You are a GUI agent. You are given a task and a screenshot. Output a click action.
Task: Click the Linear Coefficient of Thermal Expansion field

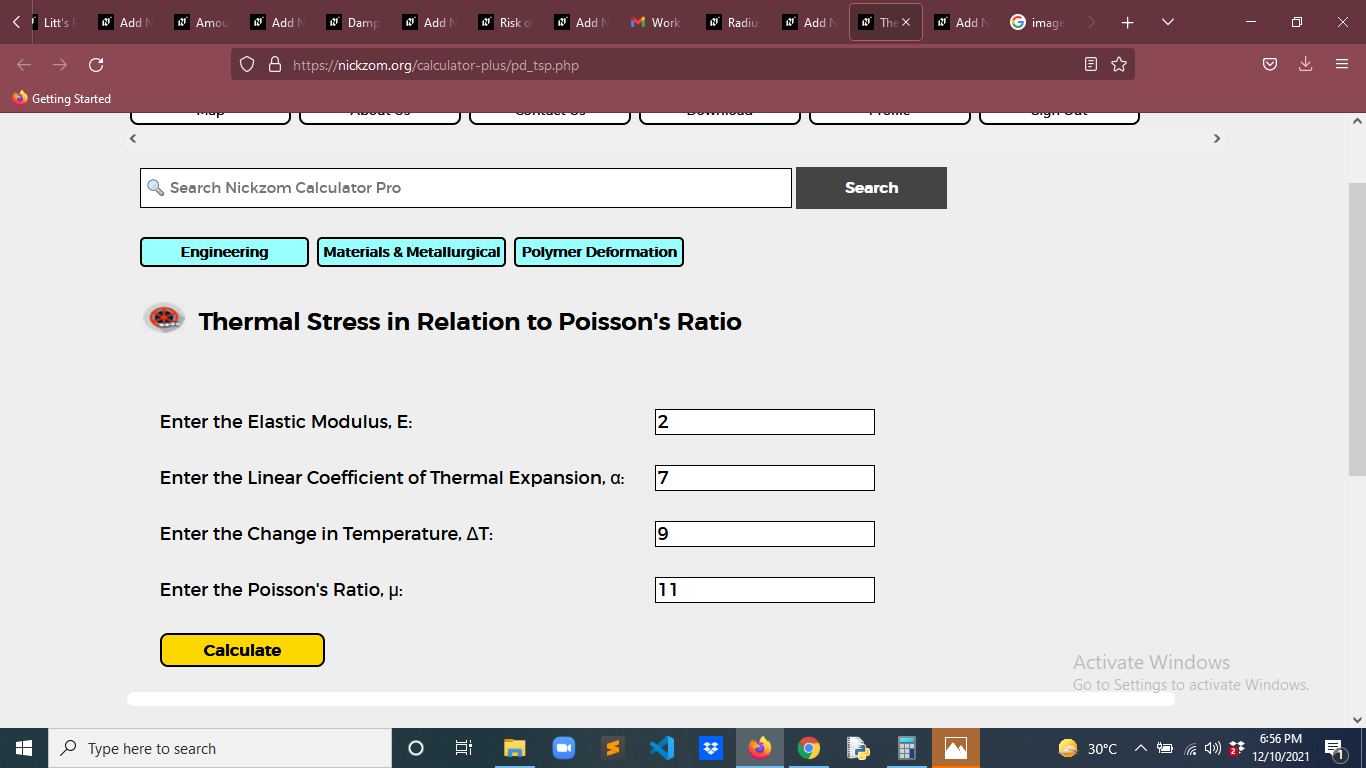click(765, 478)
